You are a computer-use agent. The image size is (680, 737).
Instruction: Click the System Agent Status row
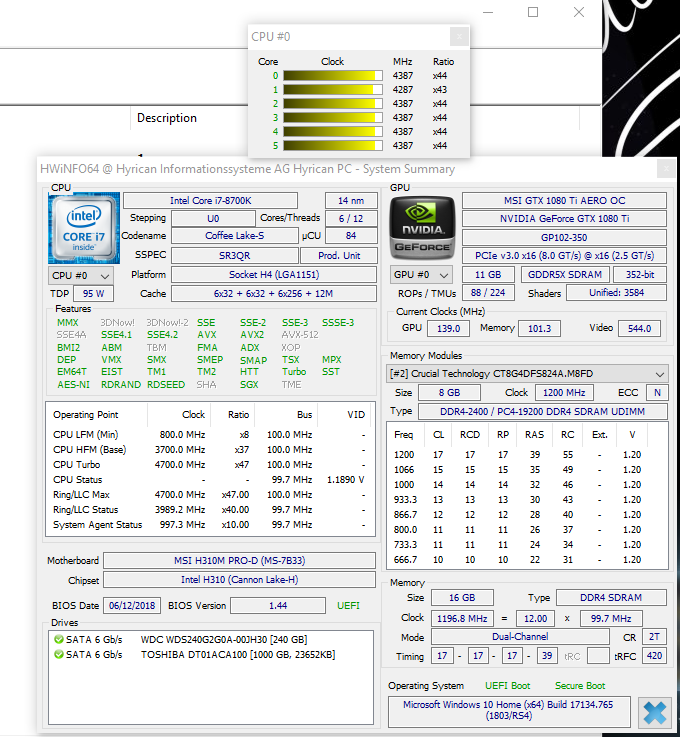point(209,525)
